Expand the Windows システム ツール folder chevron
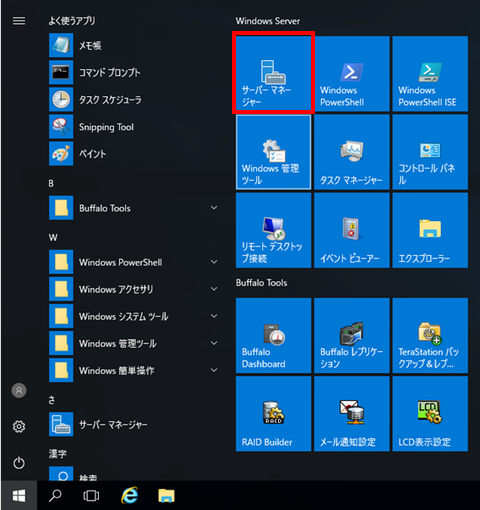The image size is (480, 510). [x=214, y=316]
